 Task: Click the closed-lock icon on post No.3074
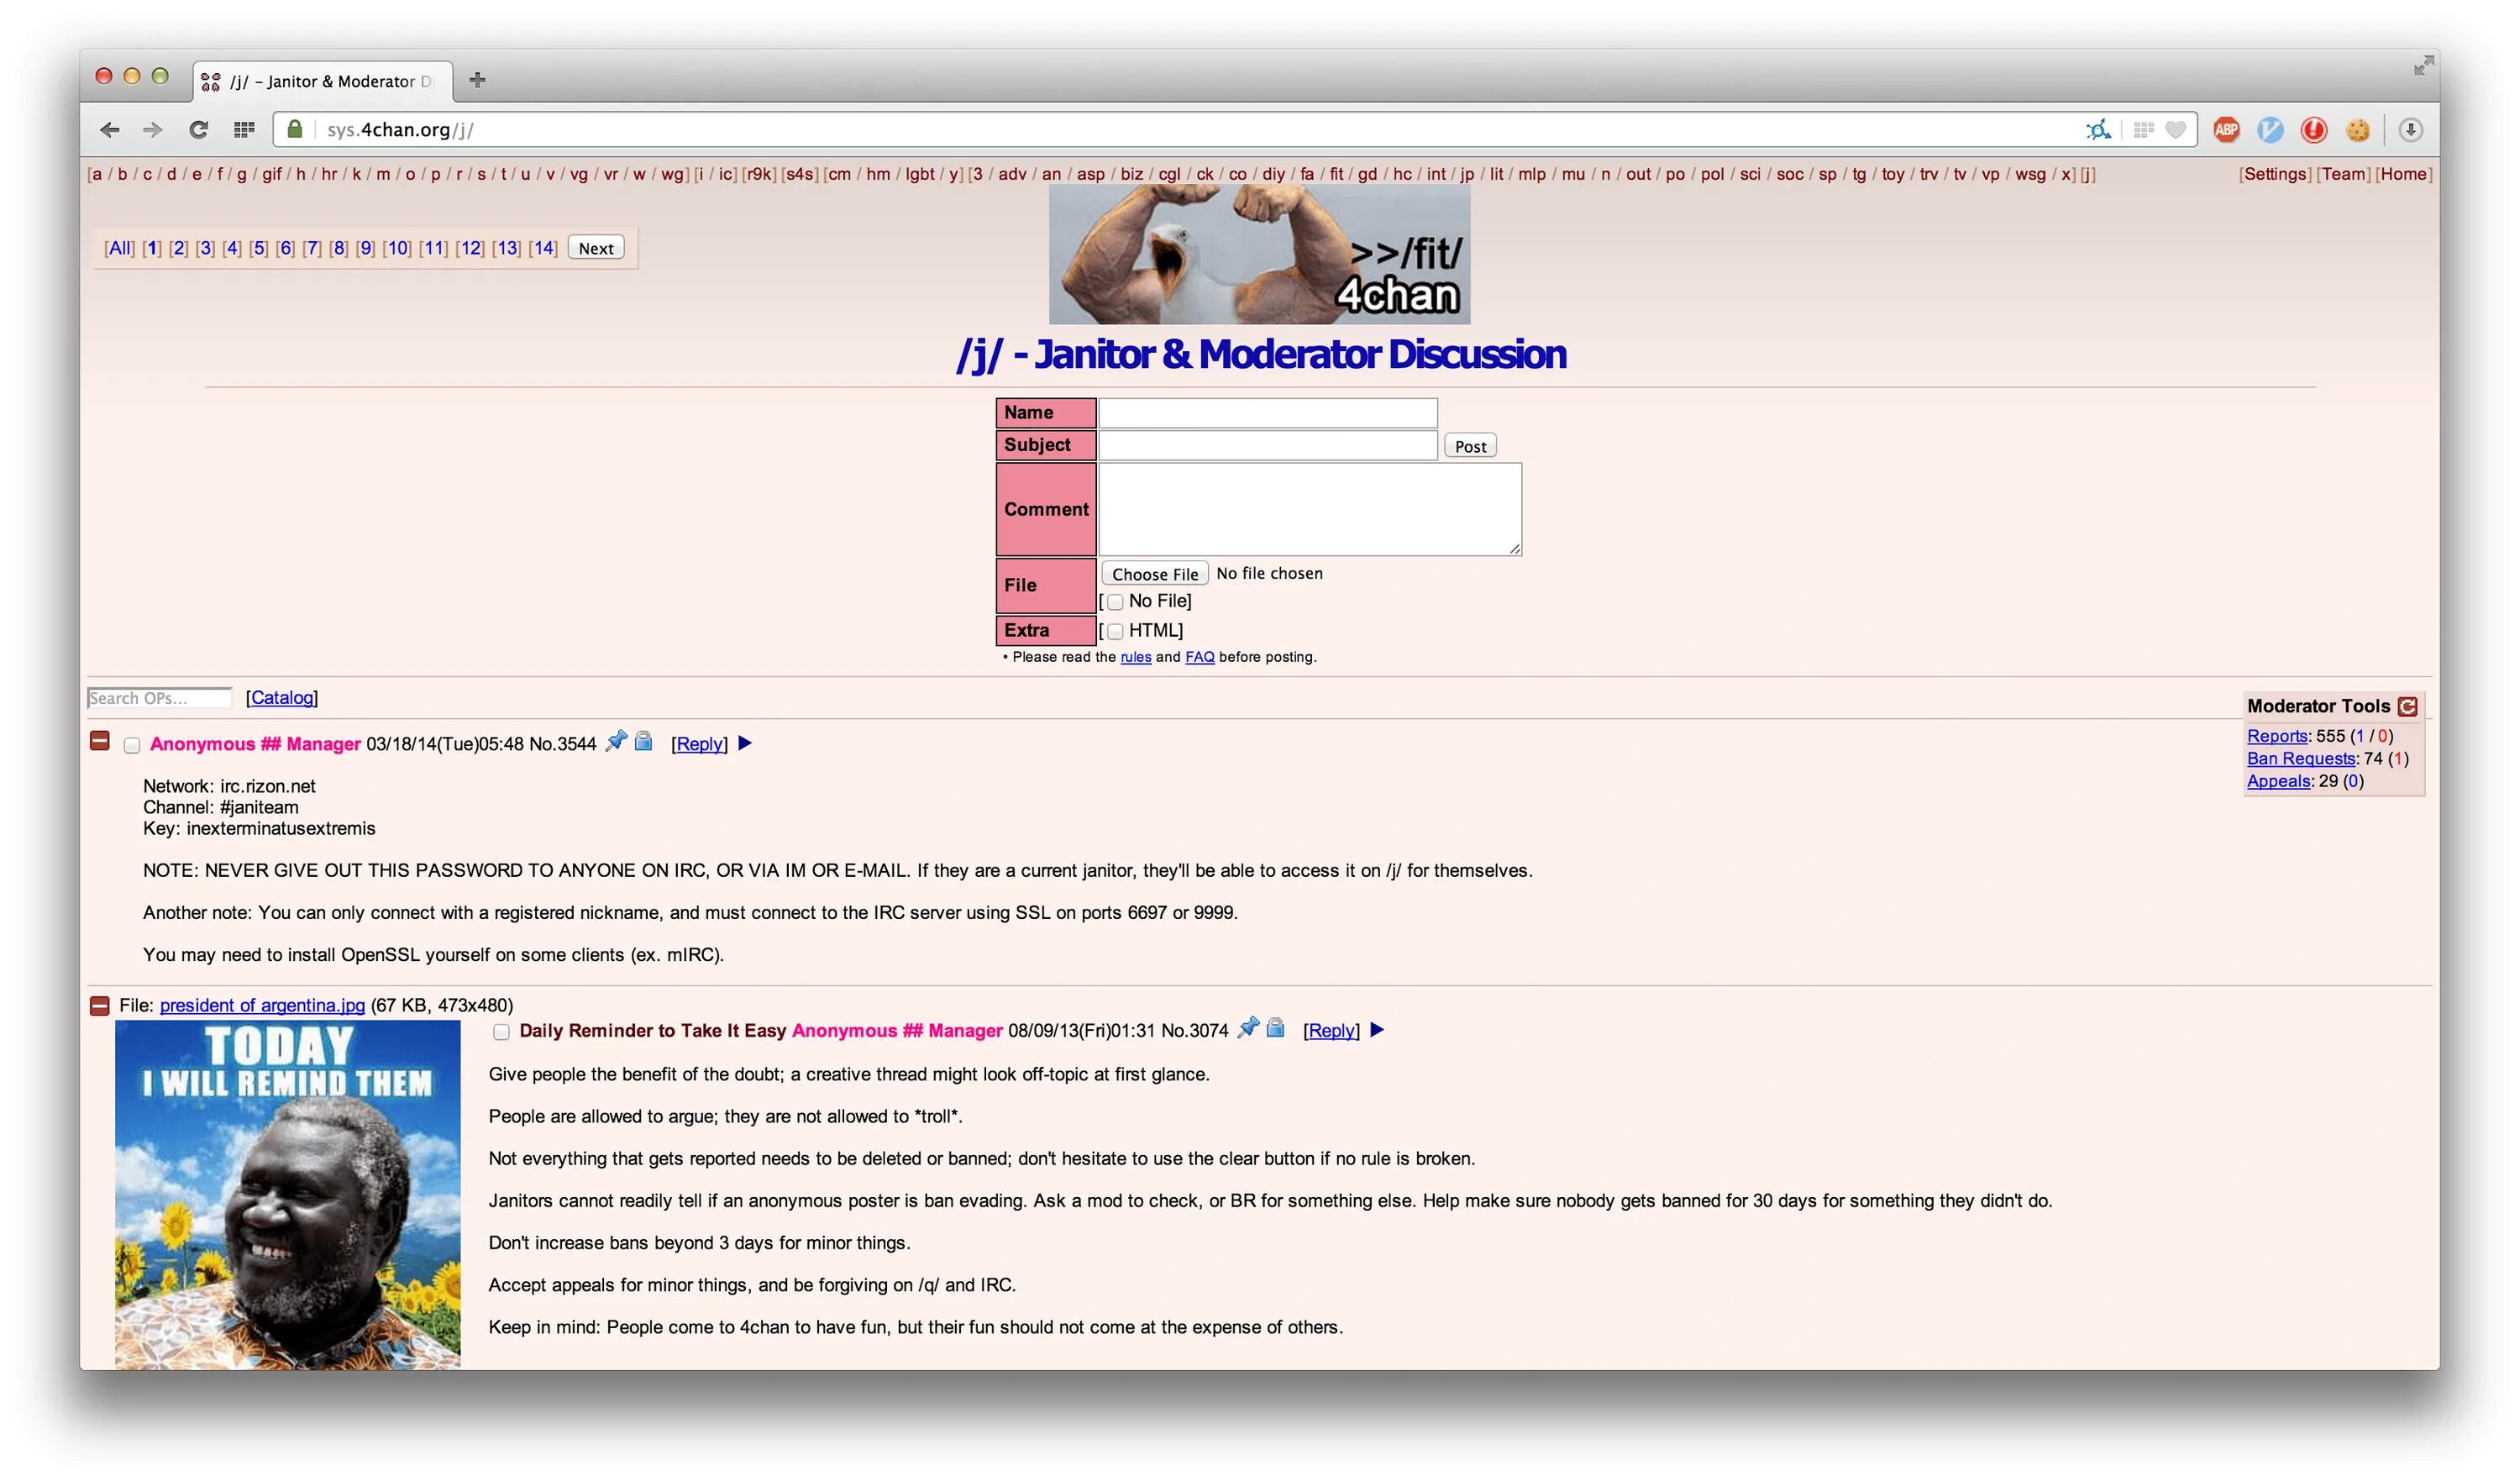1275,1028
